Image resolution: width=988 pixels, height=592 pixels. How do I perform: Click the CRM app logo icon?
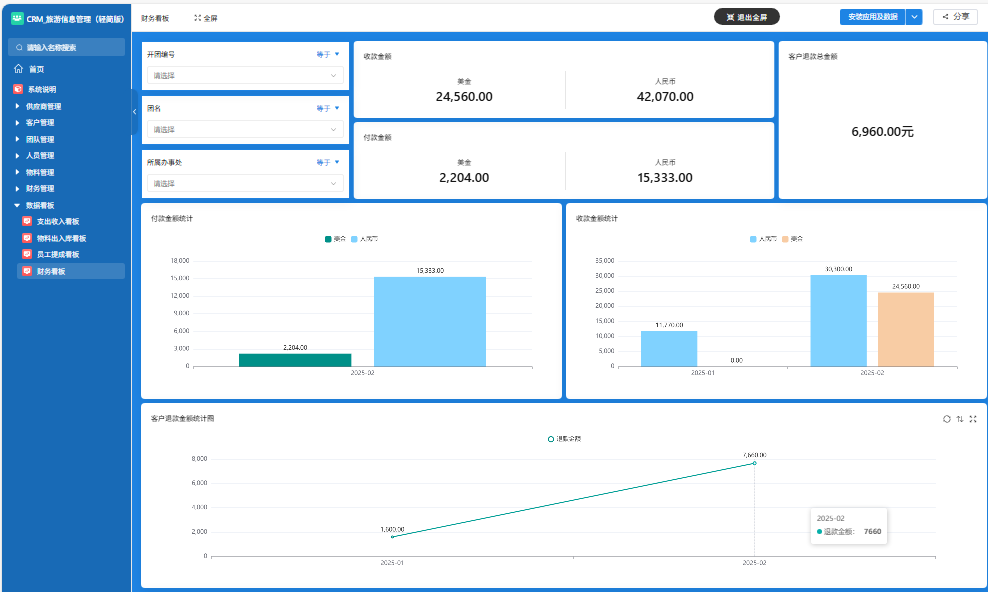tap(16, 18)
